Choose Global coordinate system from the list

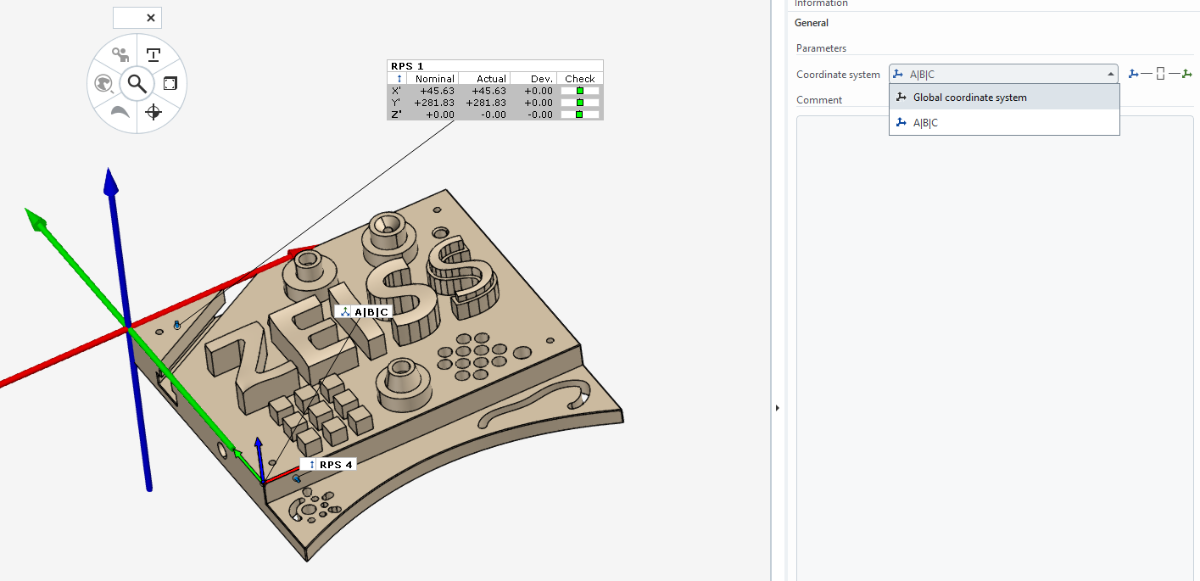click(x=969, y=97)
